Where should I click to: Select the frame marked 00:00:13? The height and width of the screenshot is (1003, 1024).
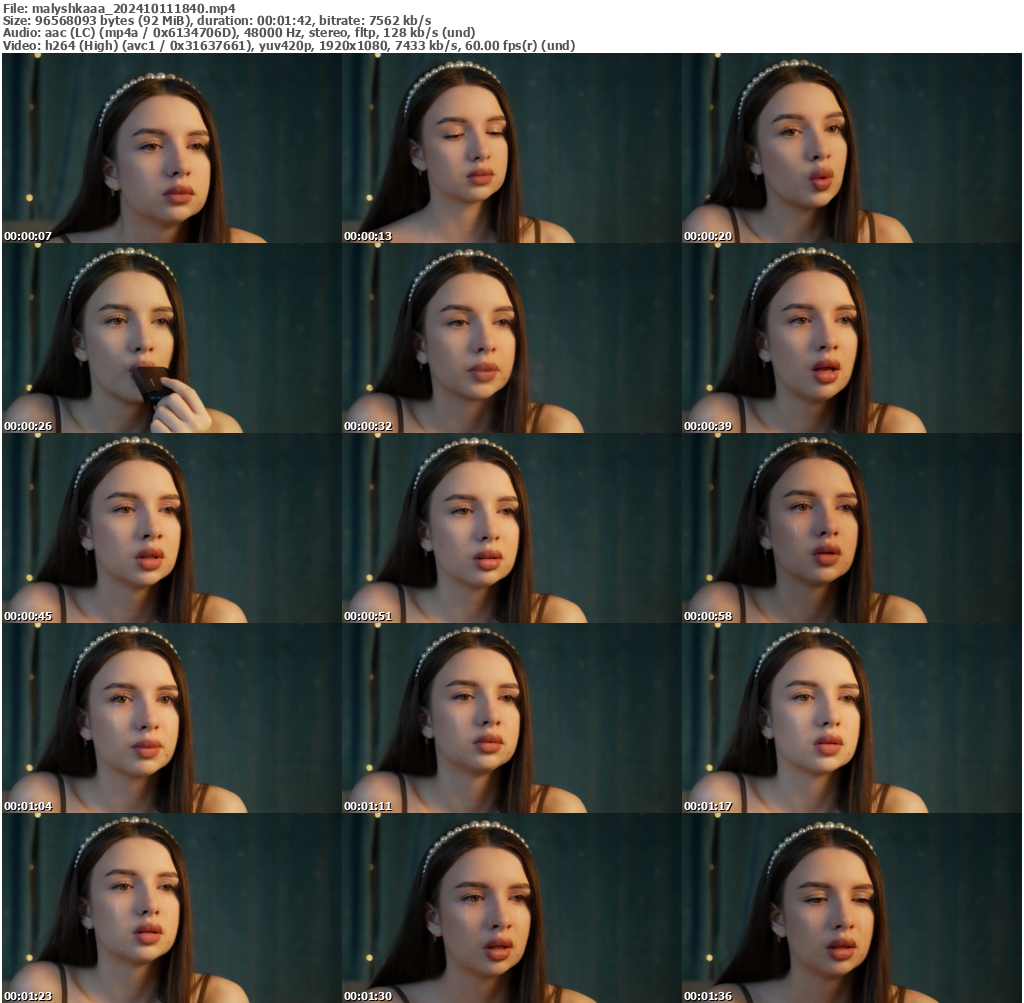click(x=511, y=148)
